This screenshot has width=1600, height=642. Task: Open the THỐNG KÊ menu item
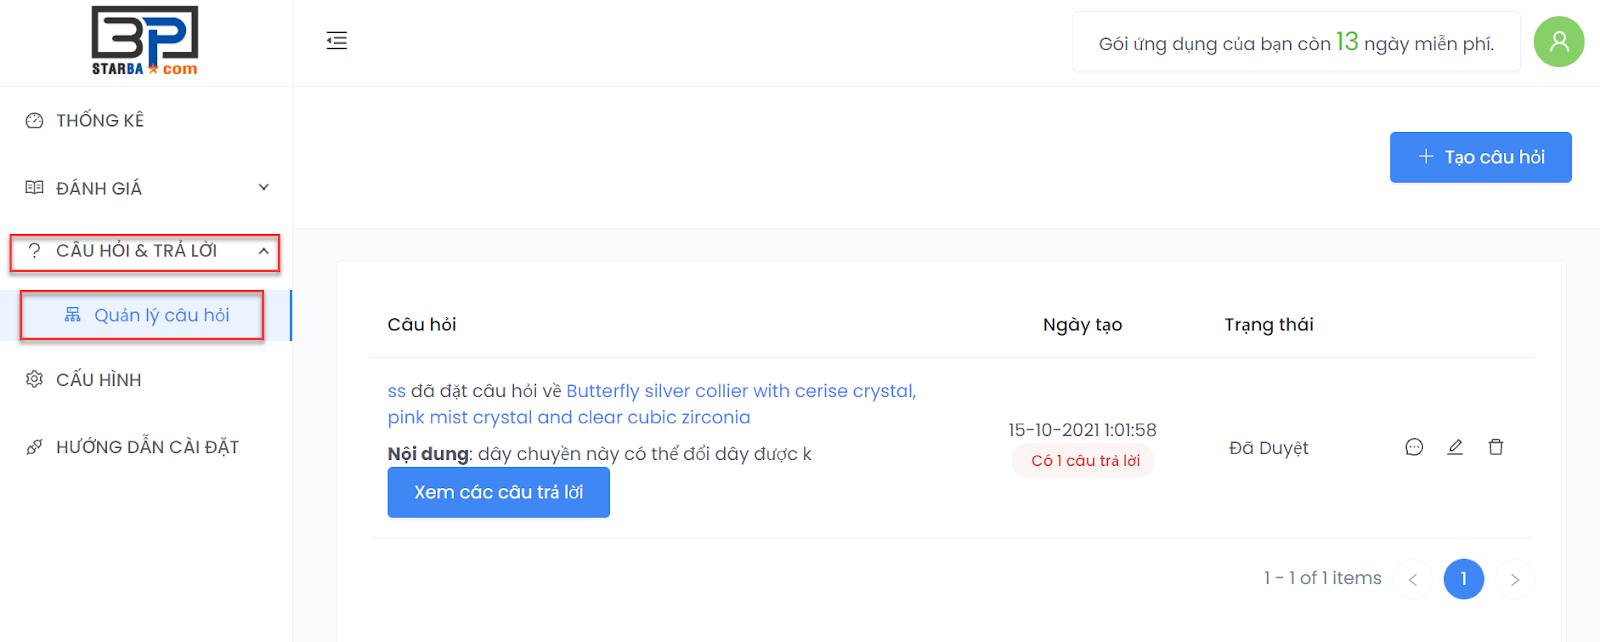click(100, 121)
